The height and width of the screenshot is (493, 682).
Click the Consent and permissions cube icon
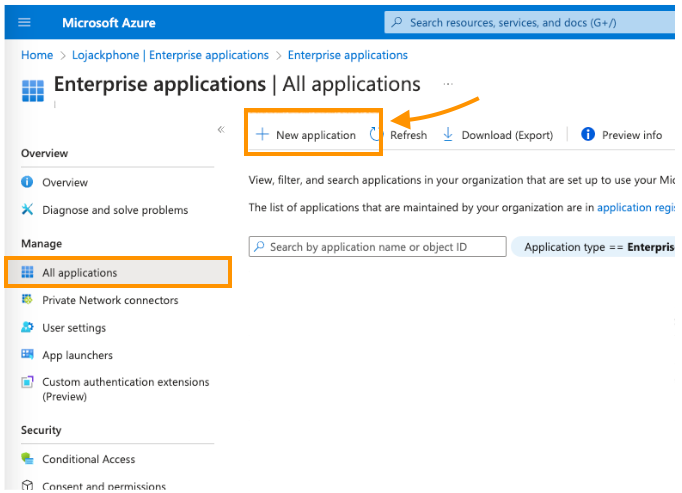click(27, 485)
